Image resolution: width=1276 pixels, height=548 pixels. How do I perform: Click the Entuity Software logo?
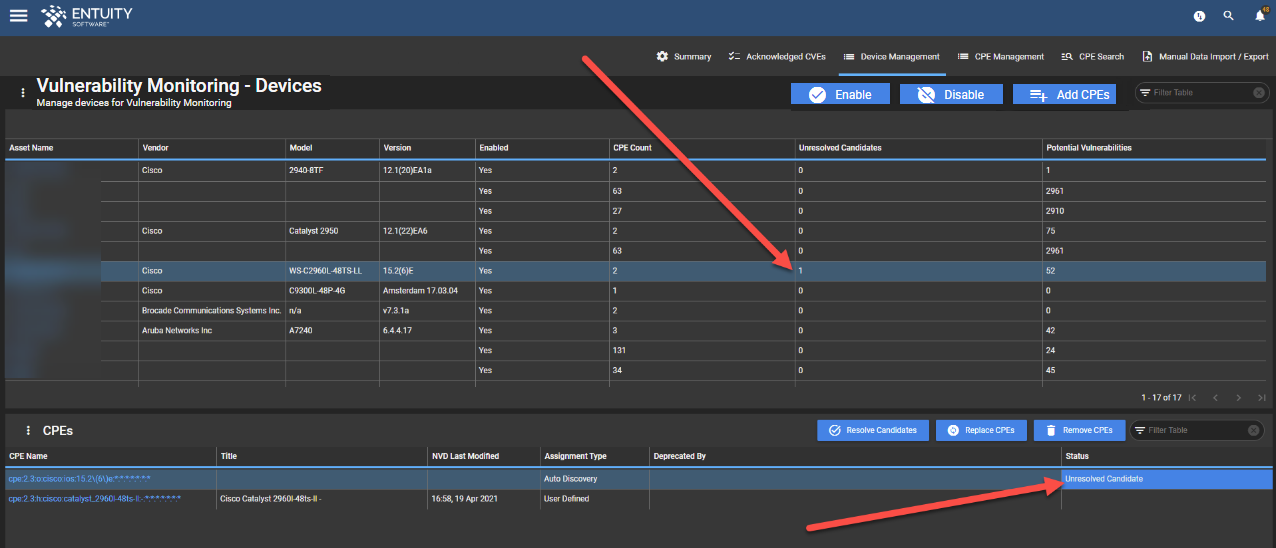(86, 15)
